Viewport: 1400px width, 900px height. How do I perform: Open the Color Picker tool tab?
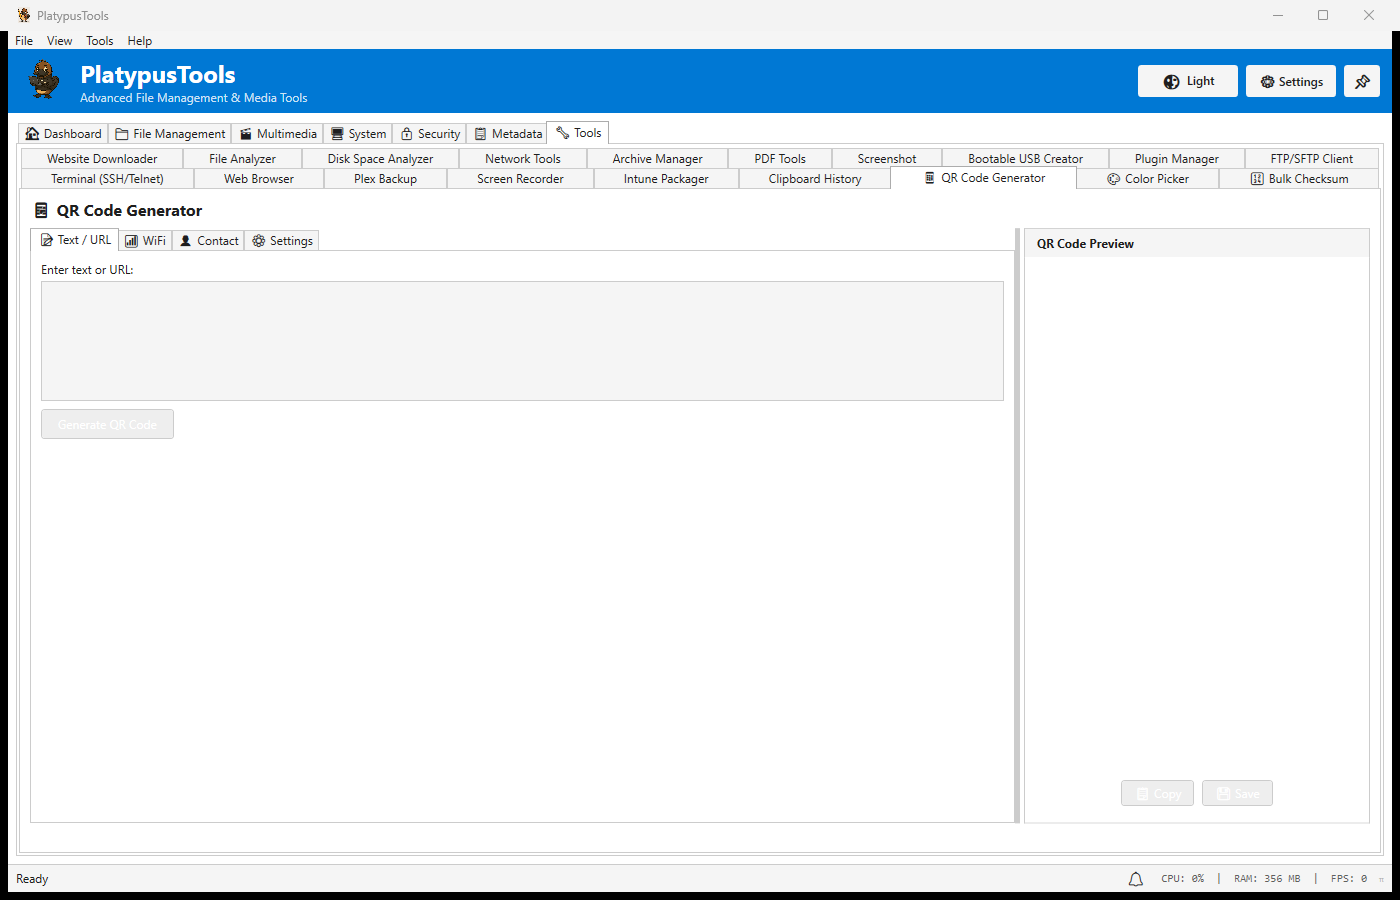tap(1147, 179)
